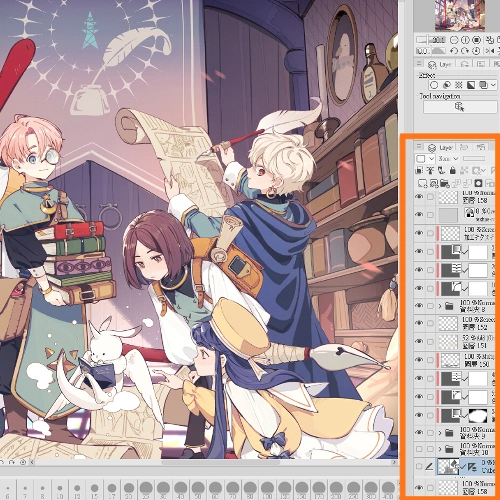The image size is (500, 500).
Task: Show the hidden layer folder 10
Action: pos(419,449)
